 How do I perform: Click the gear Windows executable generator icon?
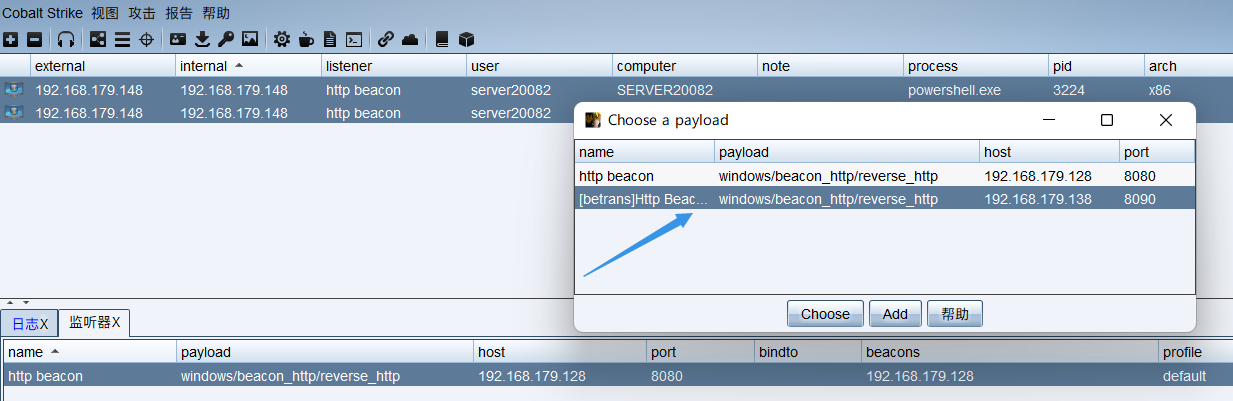pos(282,39)
